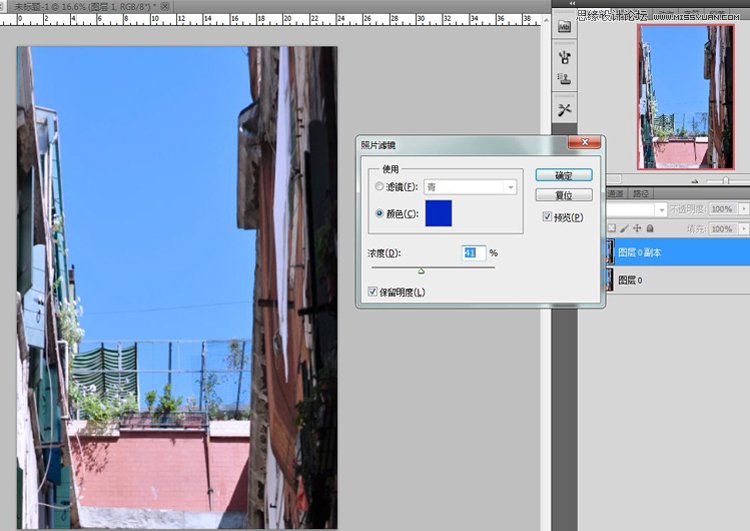Screen dimensions: 750x531
Task: Click the lock all padlock icon
Action: 649,229
